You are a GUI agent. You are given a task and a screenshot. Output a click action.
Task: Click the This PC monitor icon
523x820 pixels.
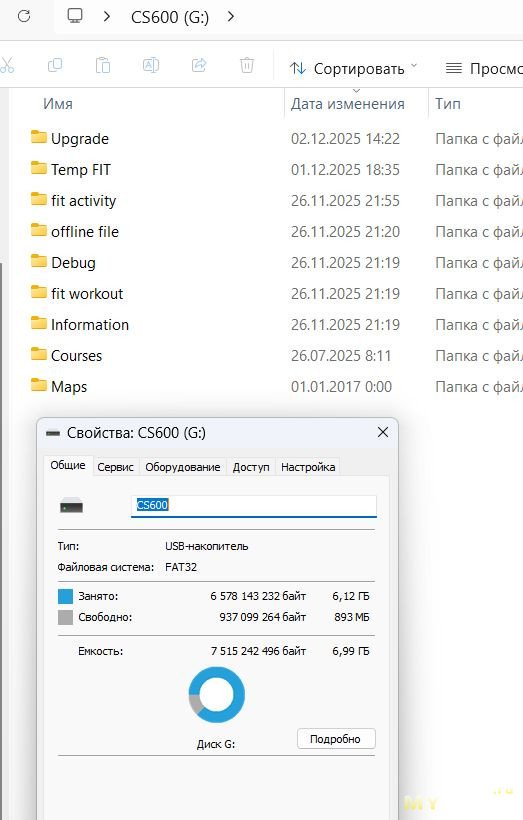75,16
